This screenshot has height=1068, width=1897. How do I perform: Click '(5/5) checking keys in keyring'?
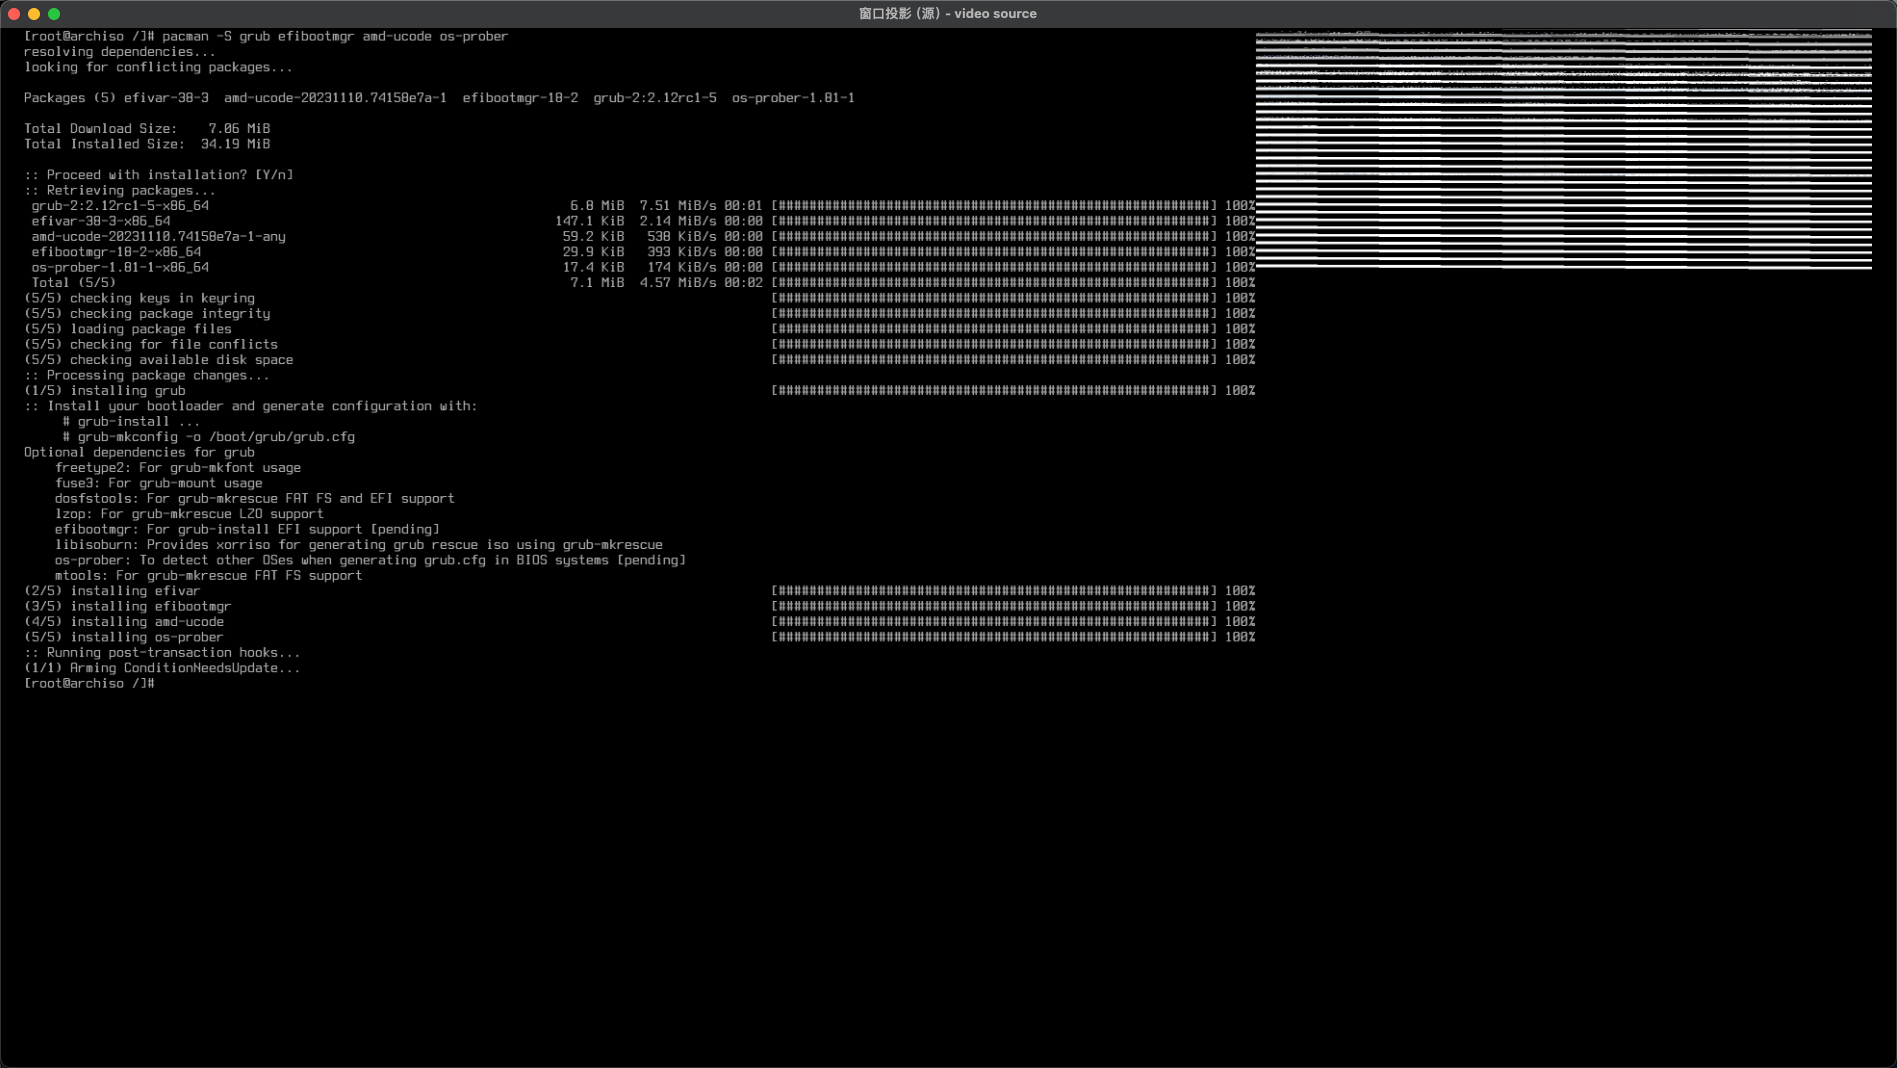[x=139, y=298]
